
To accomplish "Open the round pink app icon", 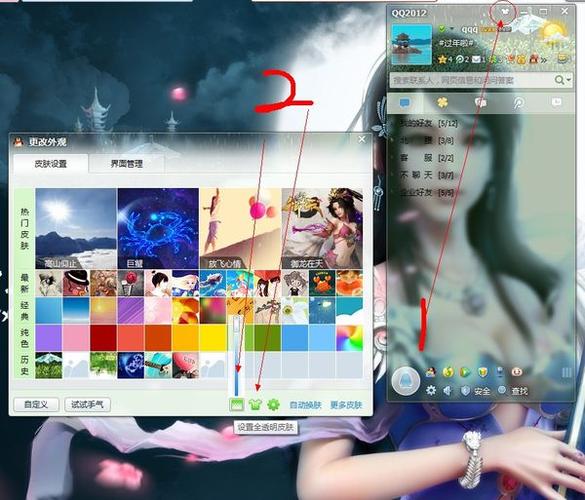I will coord(517,372).
